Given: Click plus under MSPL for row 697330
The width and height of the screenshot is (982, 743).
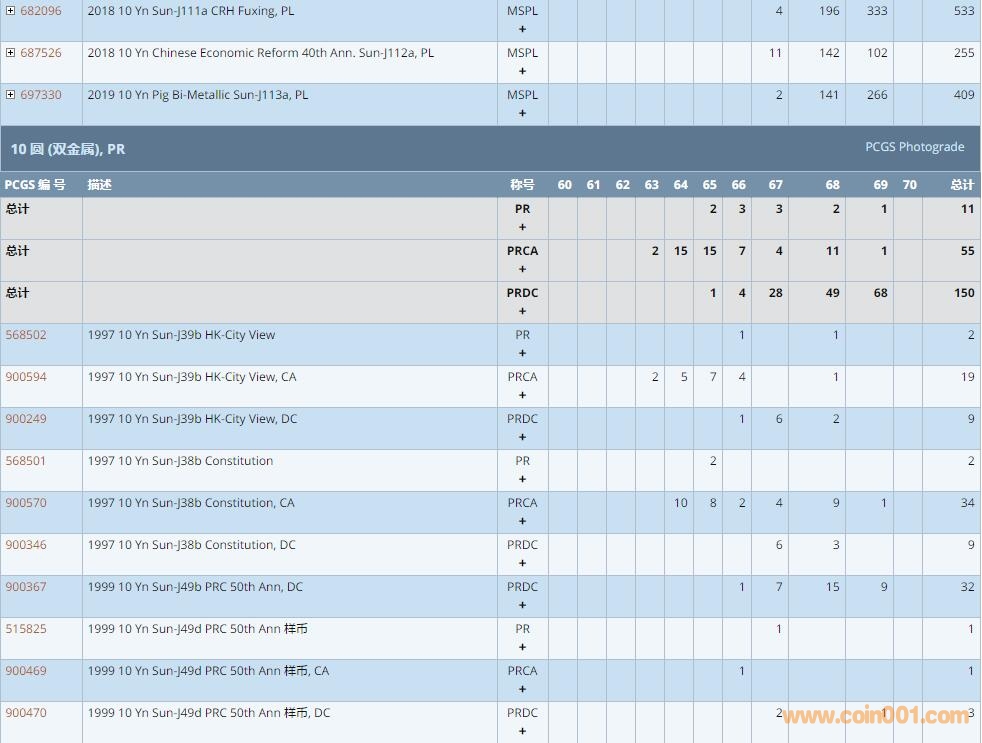Looking at the screenshot, I should click(x=522, y=114).
